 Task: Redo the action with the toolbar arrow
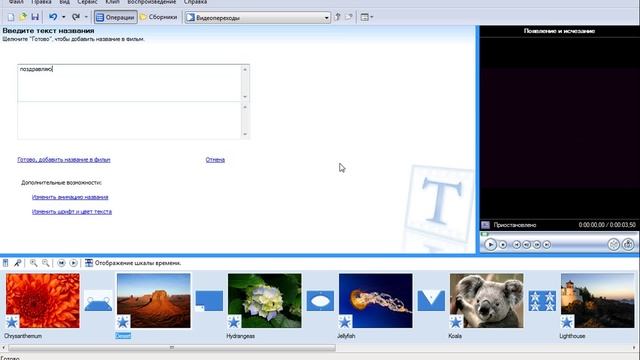pos(76,17)
